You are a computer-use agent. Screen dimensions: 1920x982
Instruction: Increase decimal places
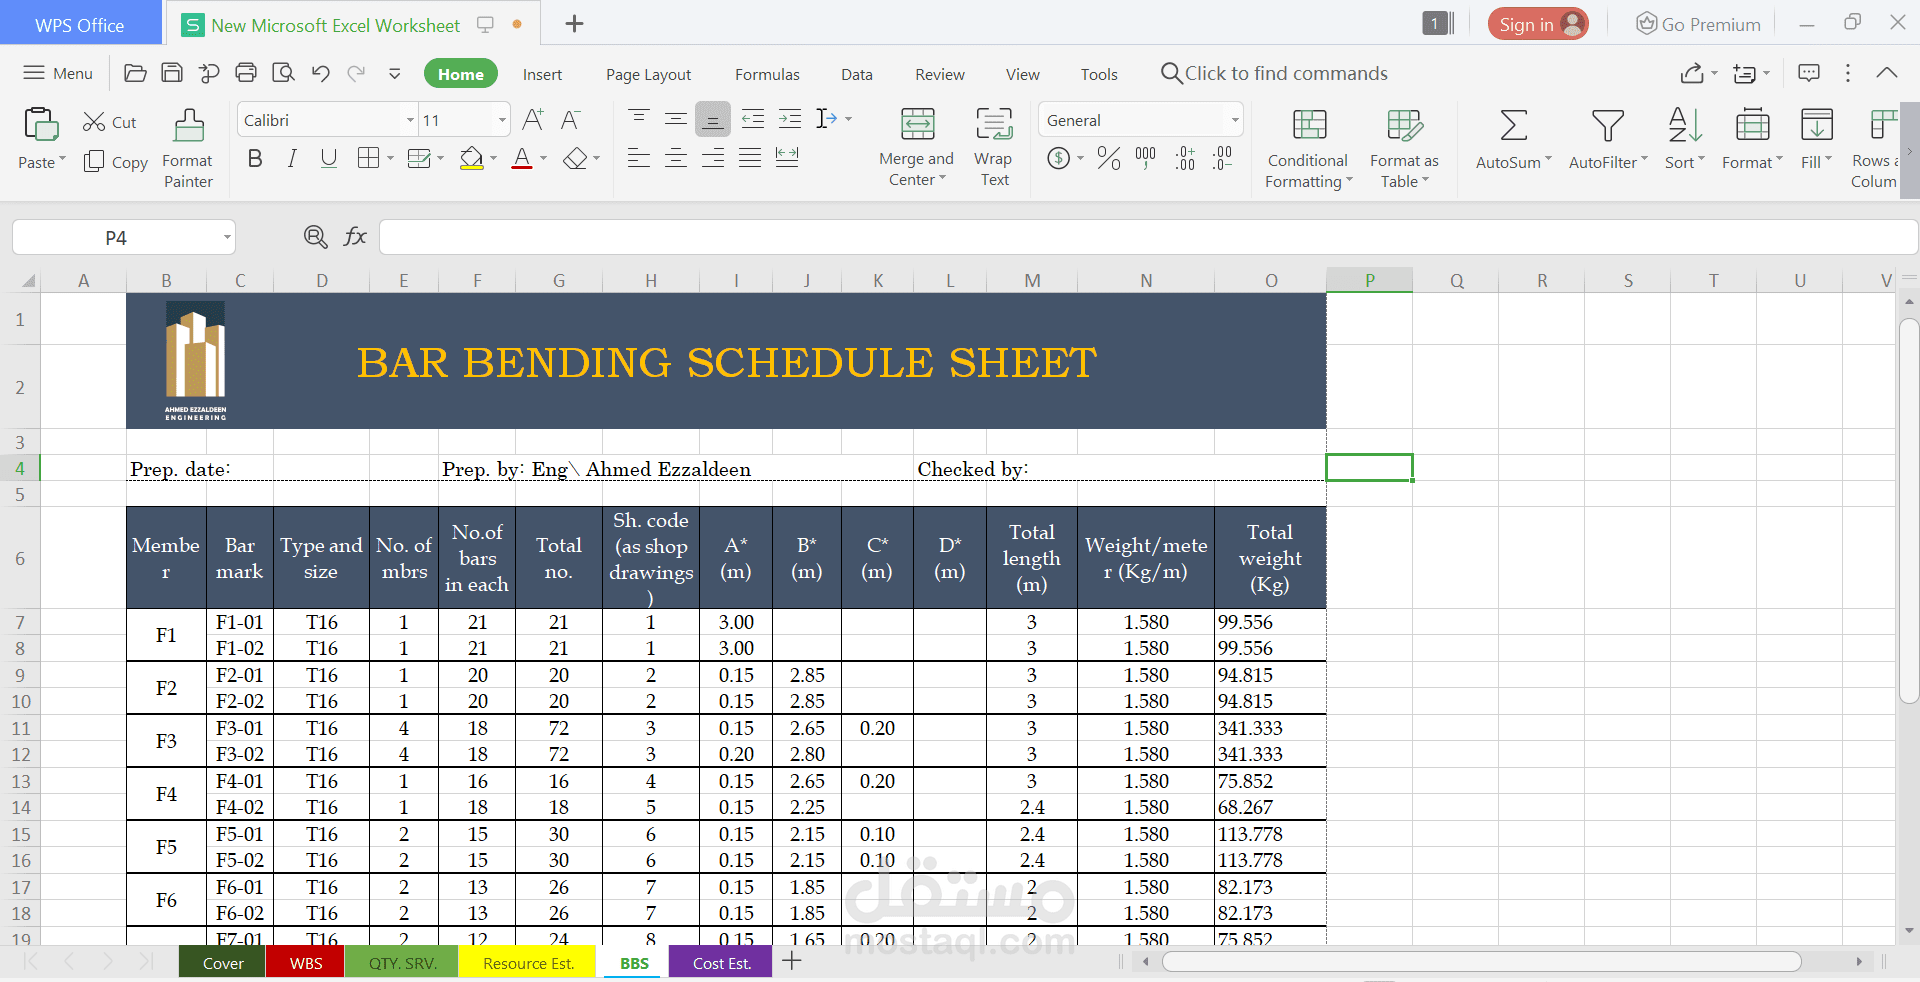tap(1185, 158)
